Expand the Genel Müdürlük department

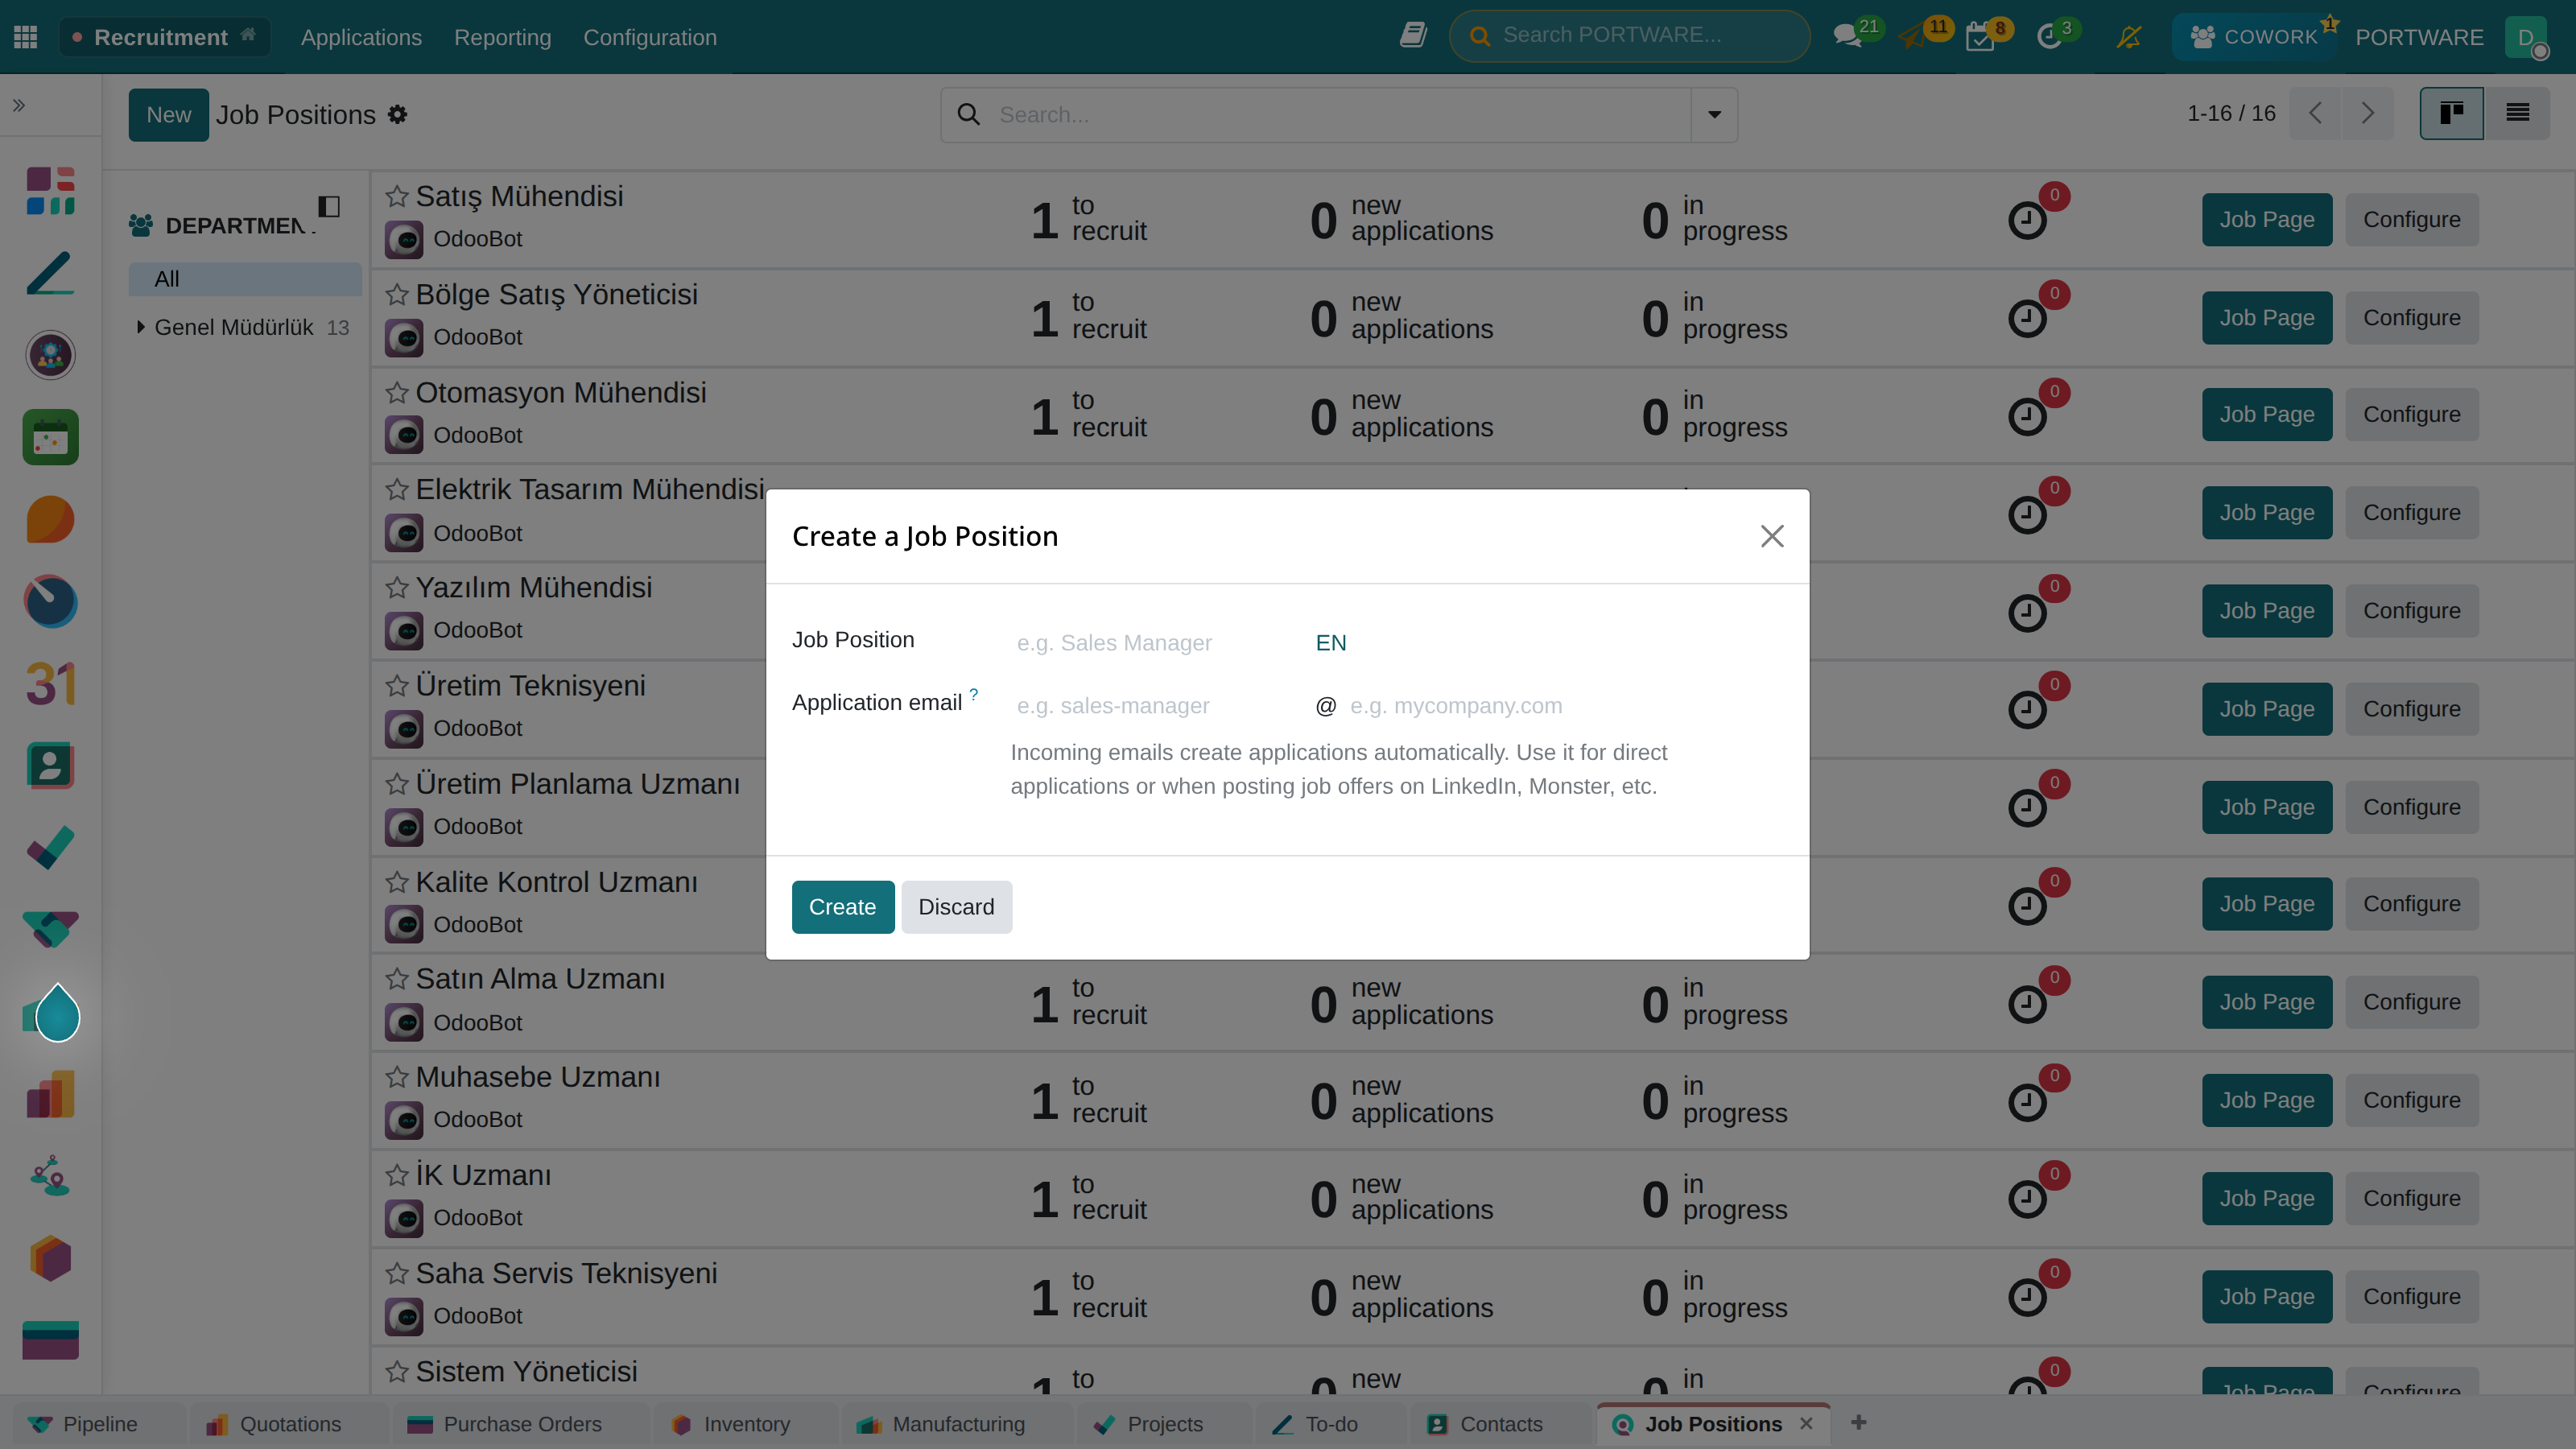(x=140, y=327)
